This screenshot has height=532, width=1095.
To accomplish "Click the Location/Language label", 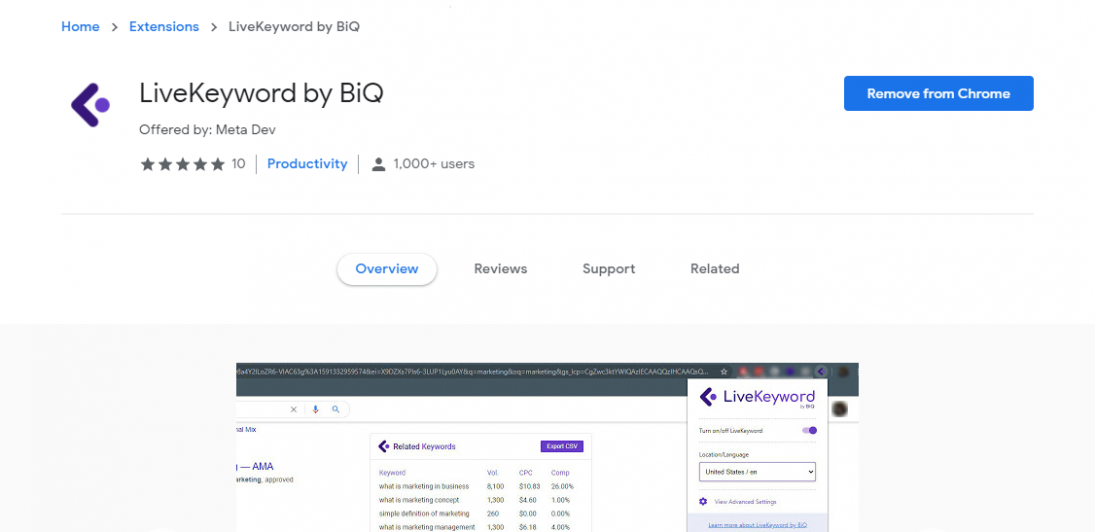I will (x=723, y=455).
